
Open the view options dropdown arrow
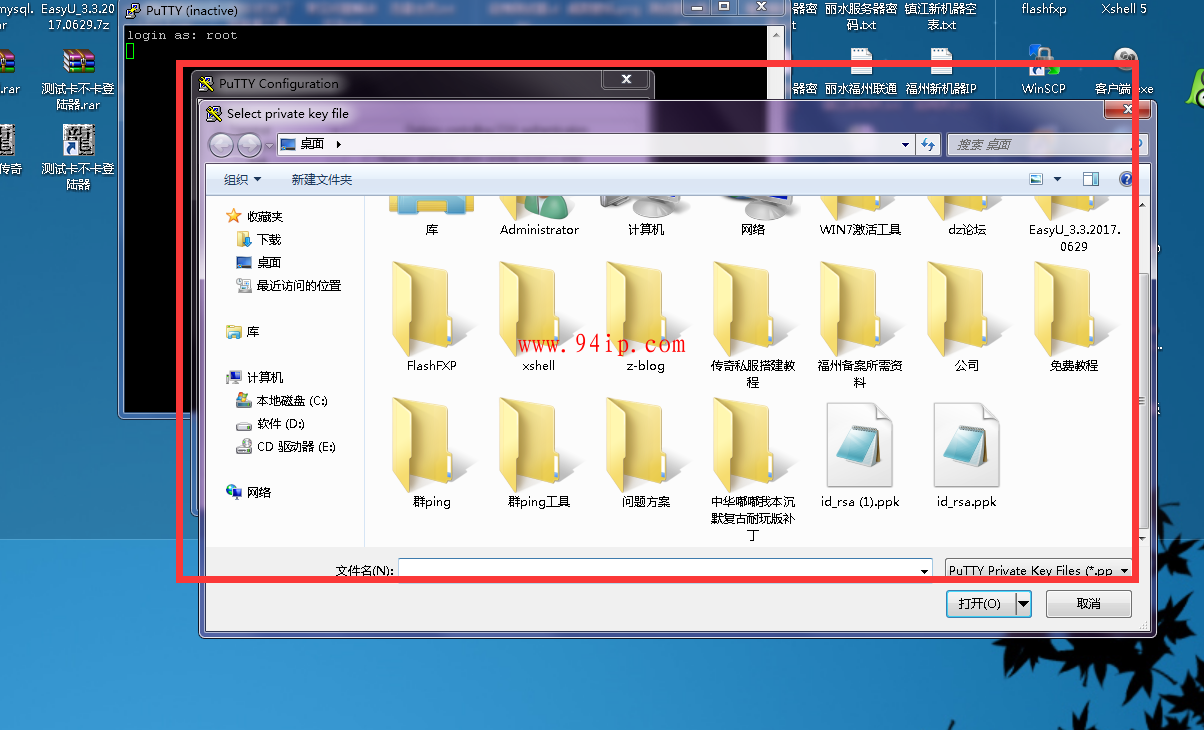tap(1057, 180)
